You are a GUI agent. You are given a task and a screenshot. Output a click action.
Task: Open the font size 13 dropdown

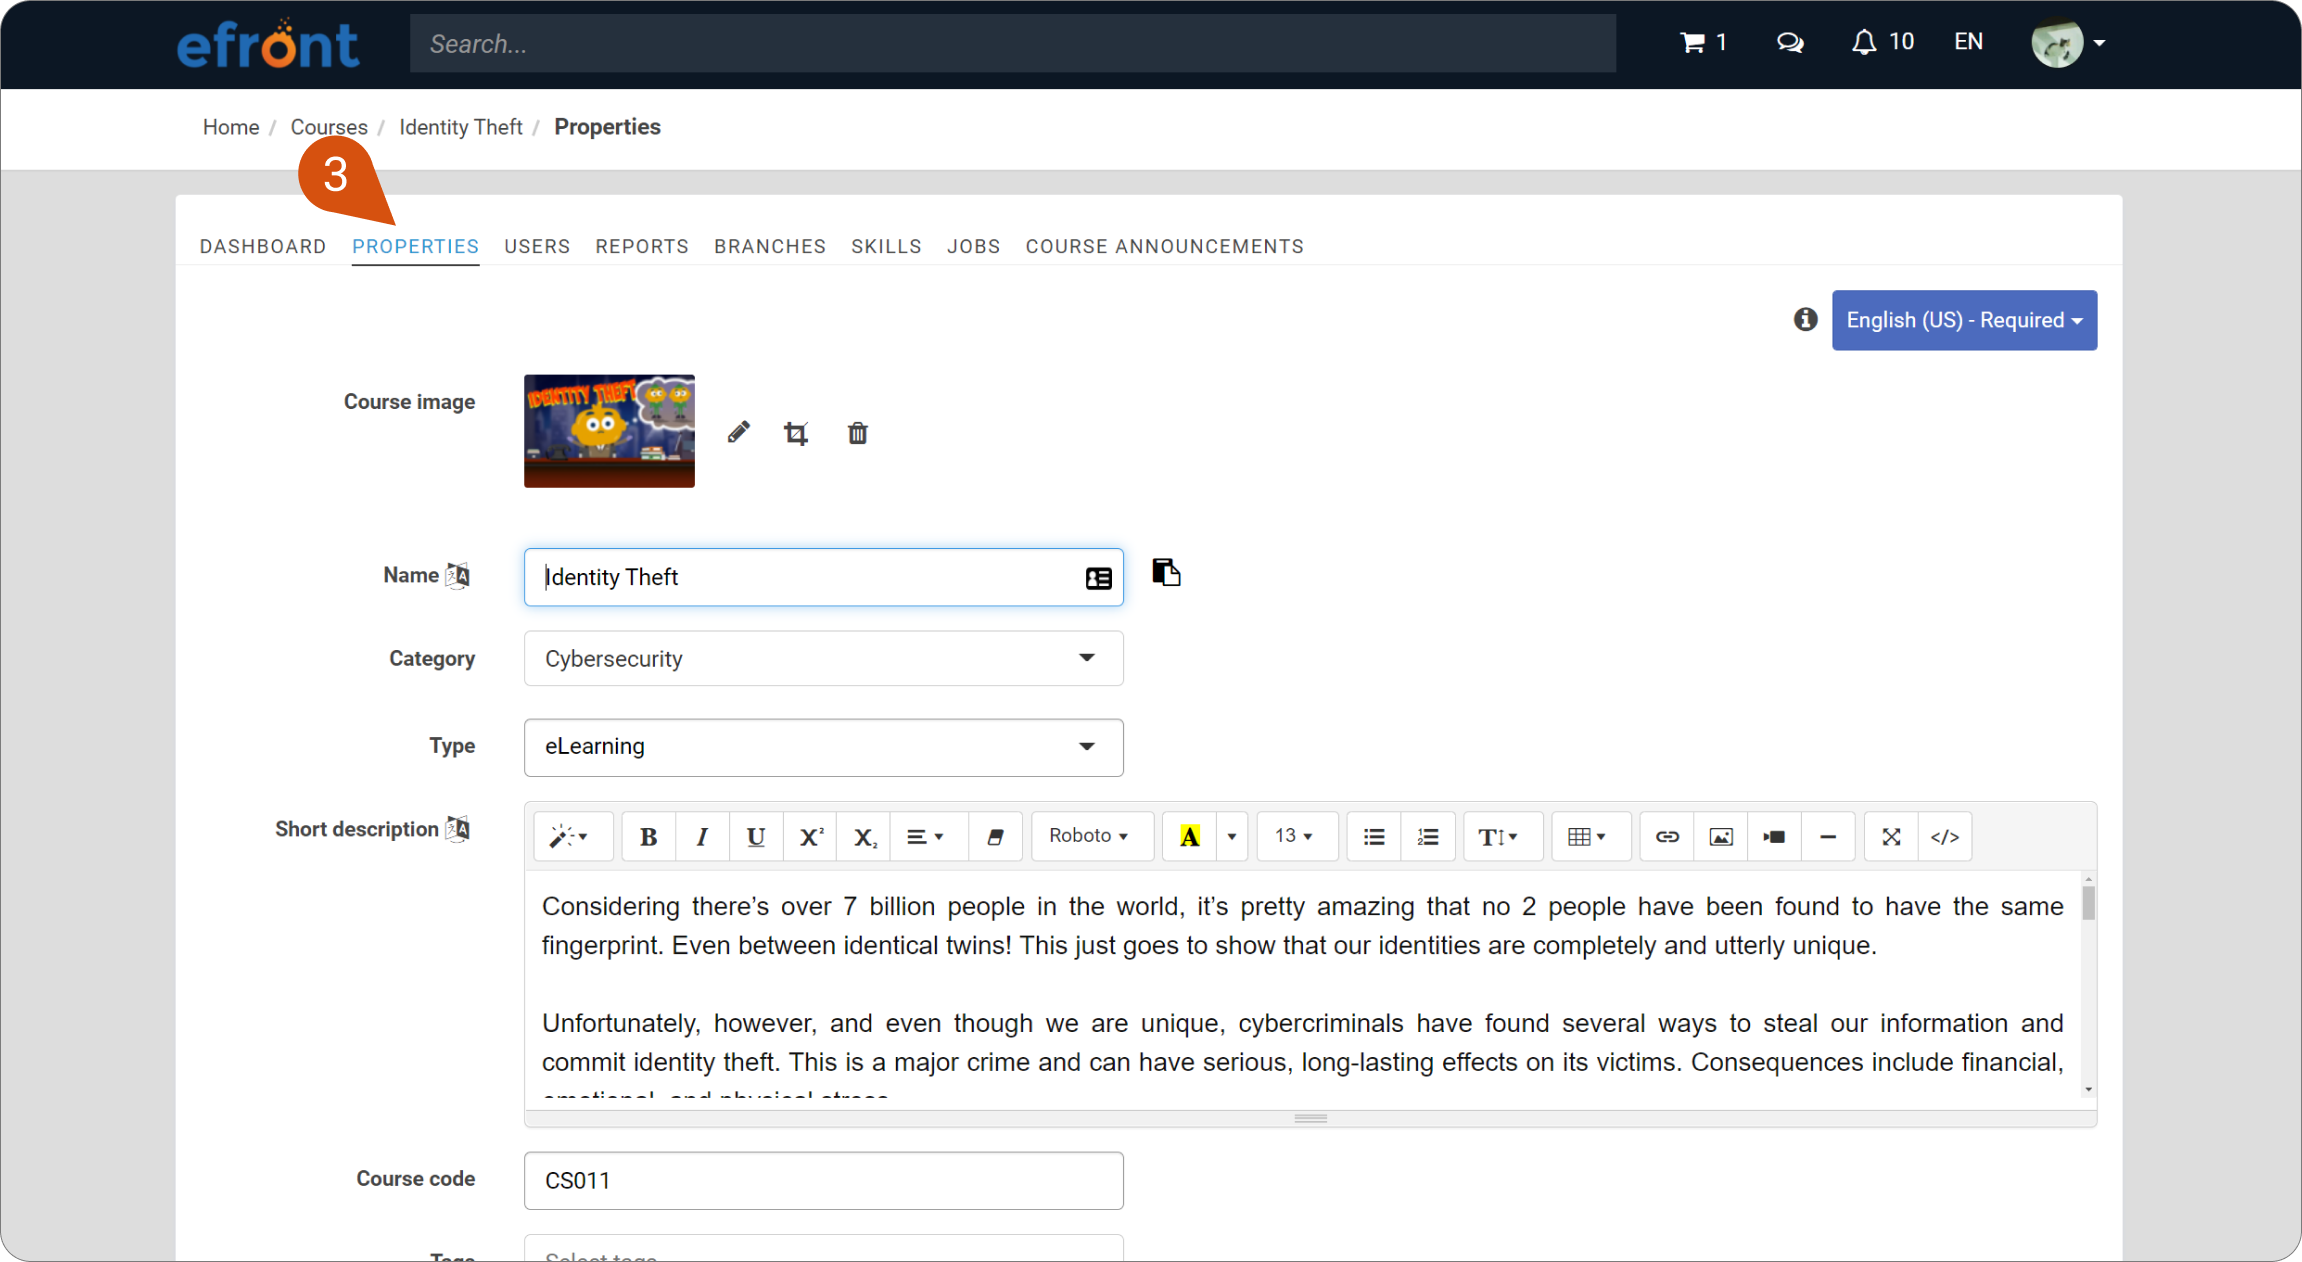pyautogui.click(x=1297, y=837)
